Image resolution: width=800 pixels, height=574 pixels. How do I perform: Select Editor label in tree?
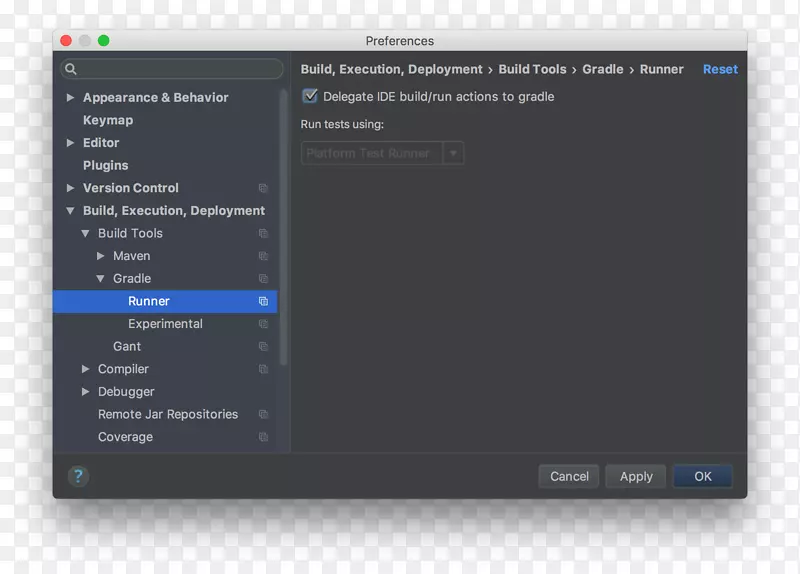[101, 143]
